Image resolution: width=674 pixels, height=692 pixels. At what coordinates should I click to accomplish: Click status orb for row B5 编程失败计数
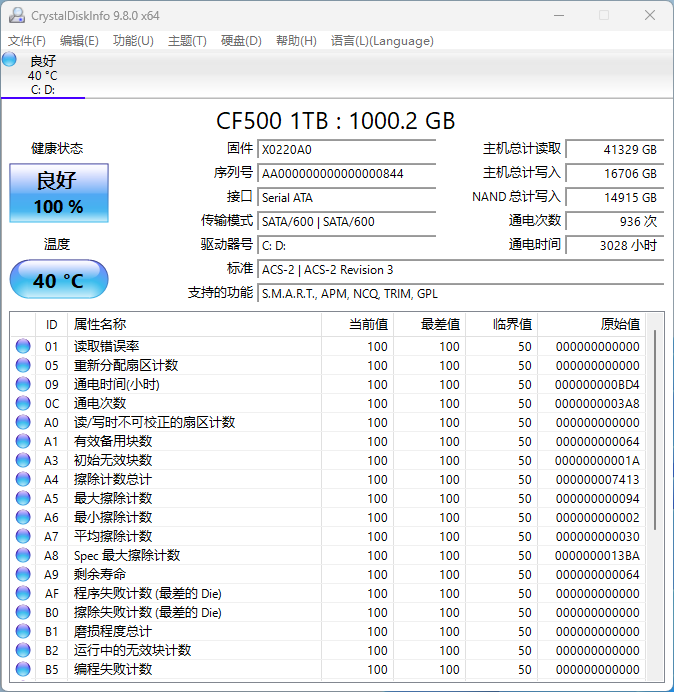click(x=23, y=669)
